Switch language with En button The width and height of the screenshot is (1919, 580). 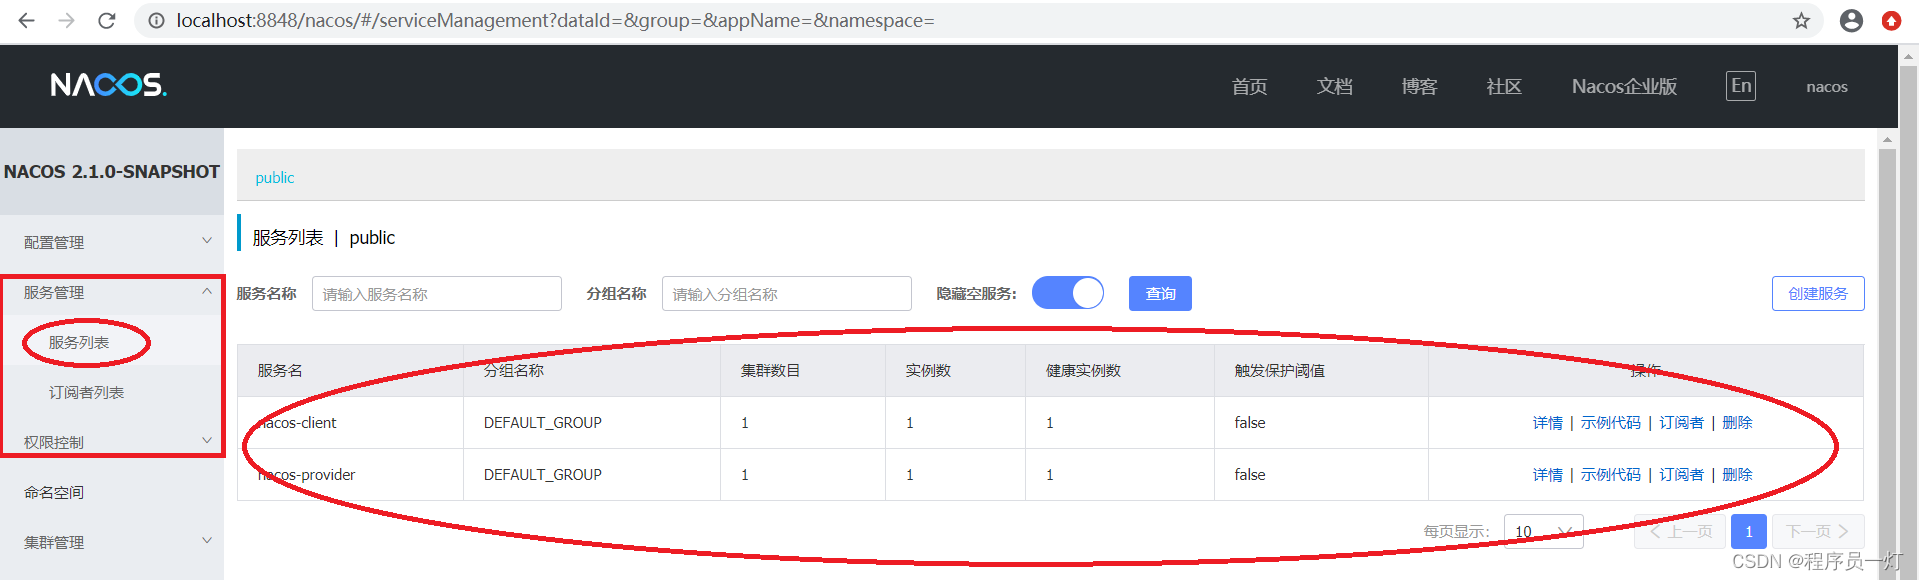click(1741, 86)
